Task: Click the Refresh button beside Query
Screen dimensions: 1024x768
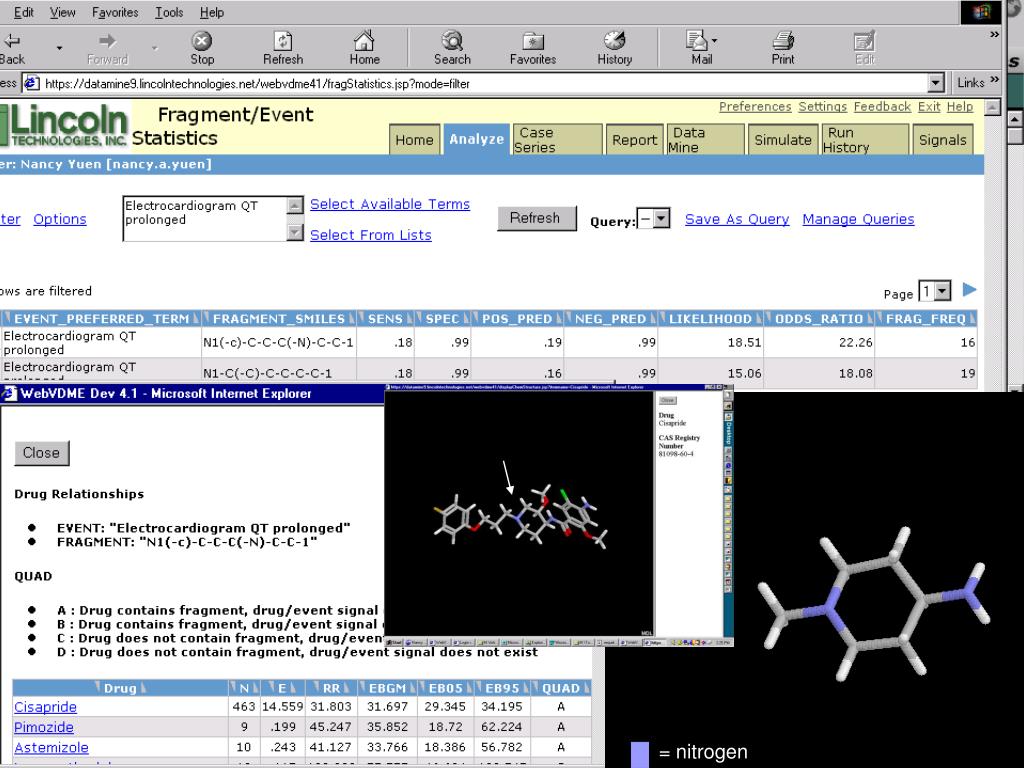Action: [535, 218]
